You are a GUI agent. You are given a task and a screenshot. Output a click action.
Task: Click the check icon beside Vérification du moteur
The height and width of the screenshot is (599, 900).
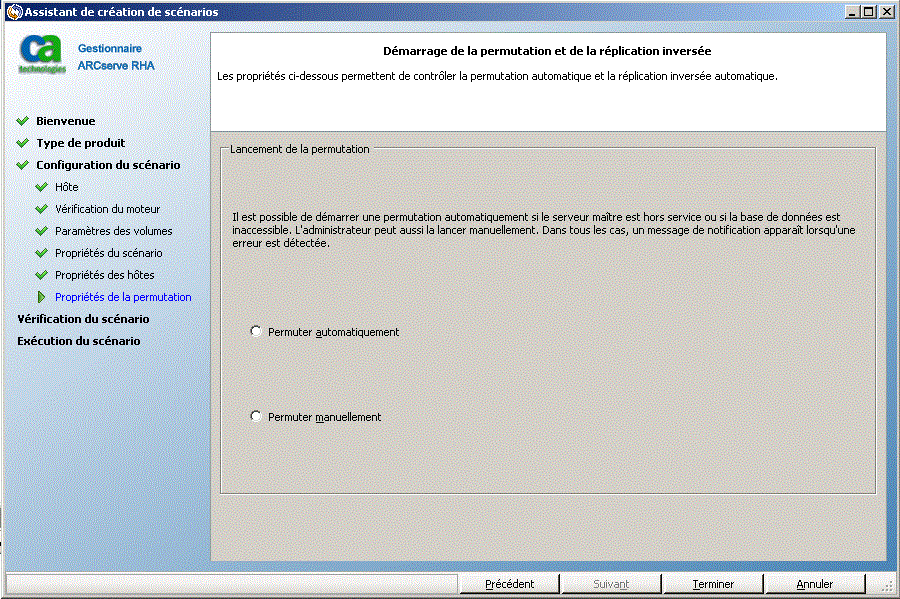[41, 209]
